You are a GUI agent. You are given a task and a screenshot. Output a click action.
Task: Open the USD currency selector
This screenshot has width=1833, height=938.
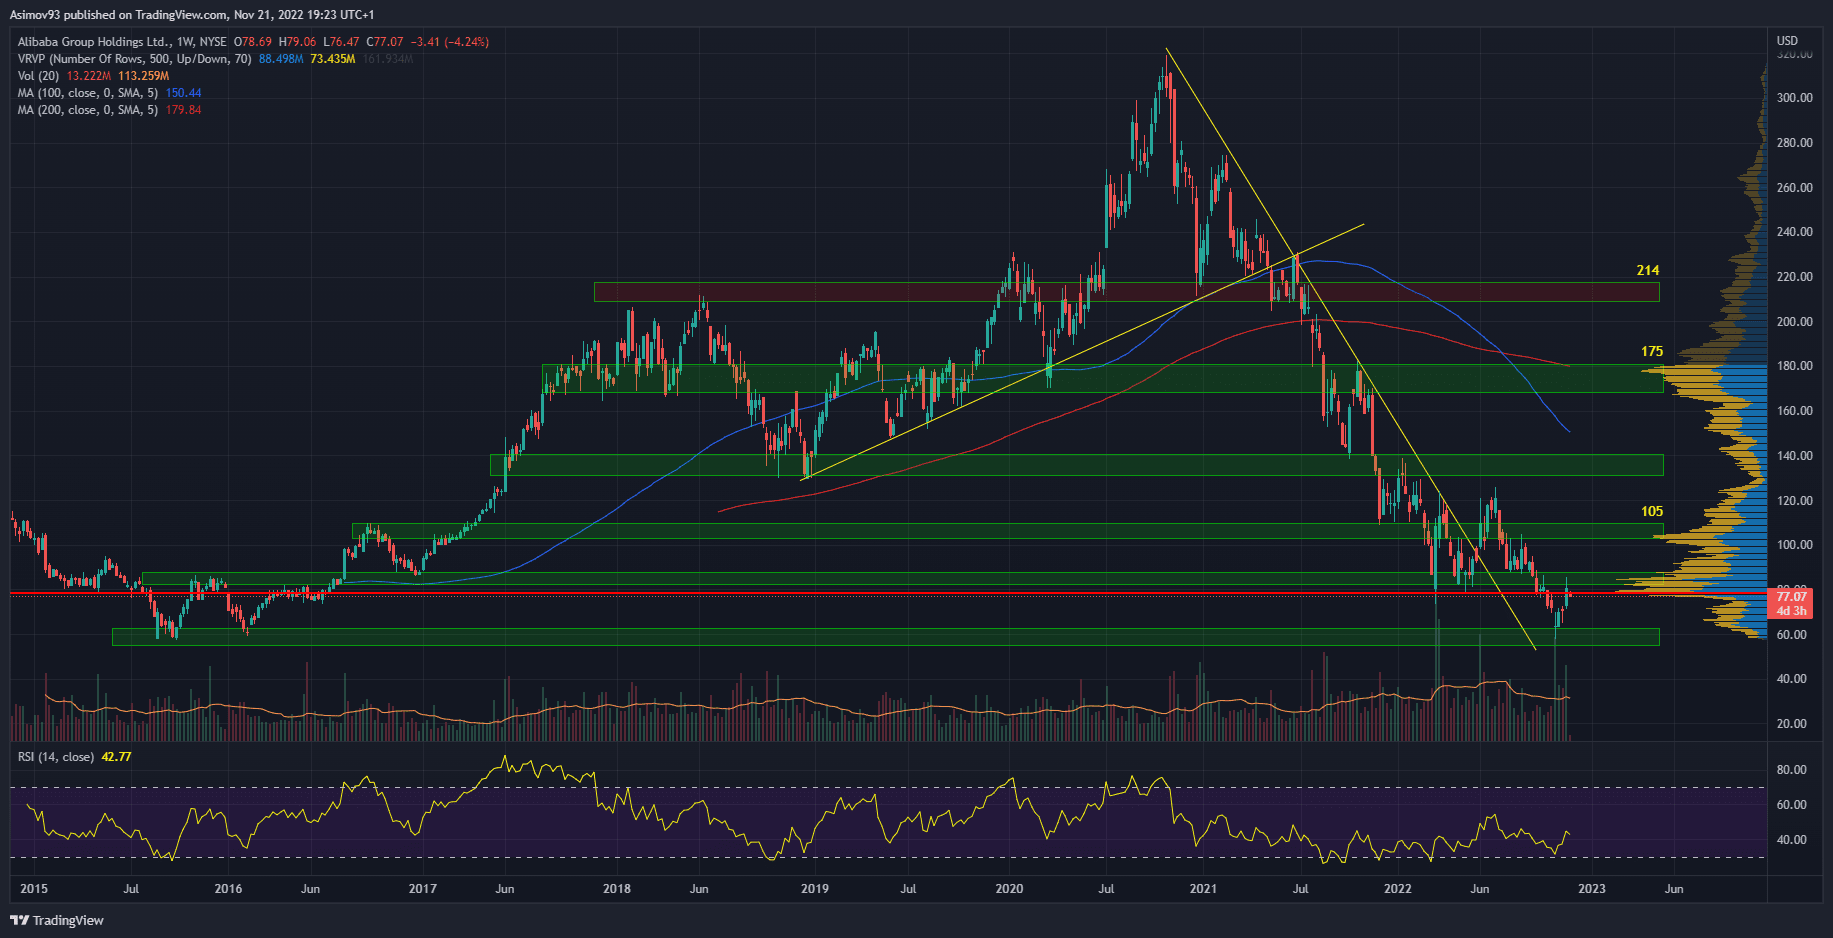click(x=1786, y=41)
